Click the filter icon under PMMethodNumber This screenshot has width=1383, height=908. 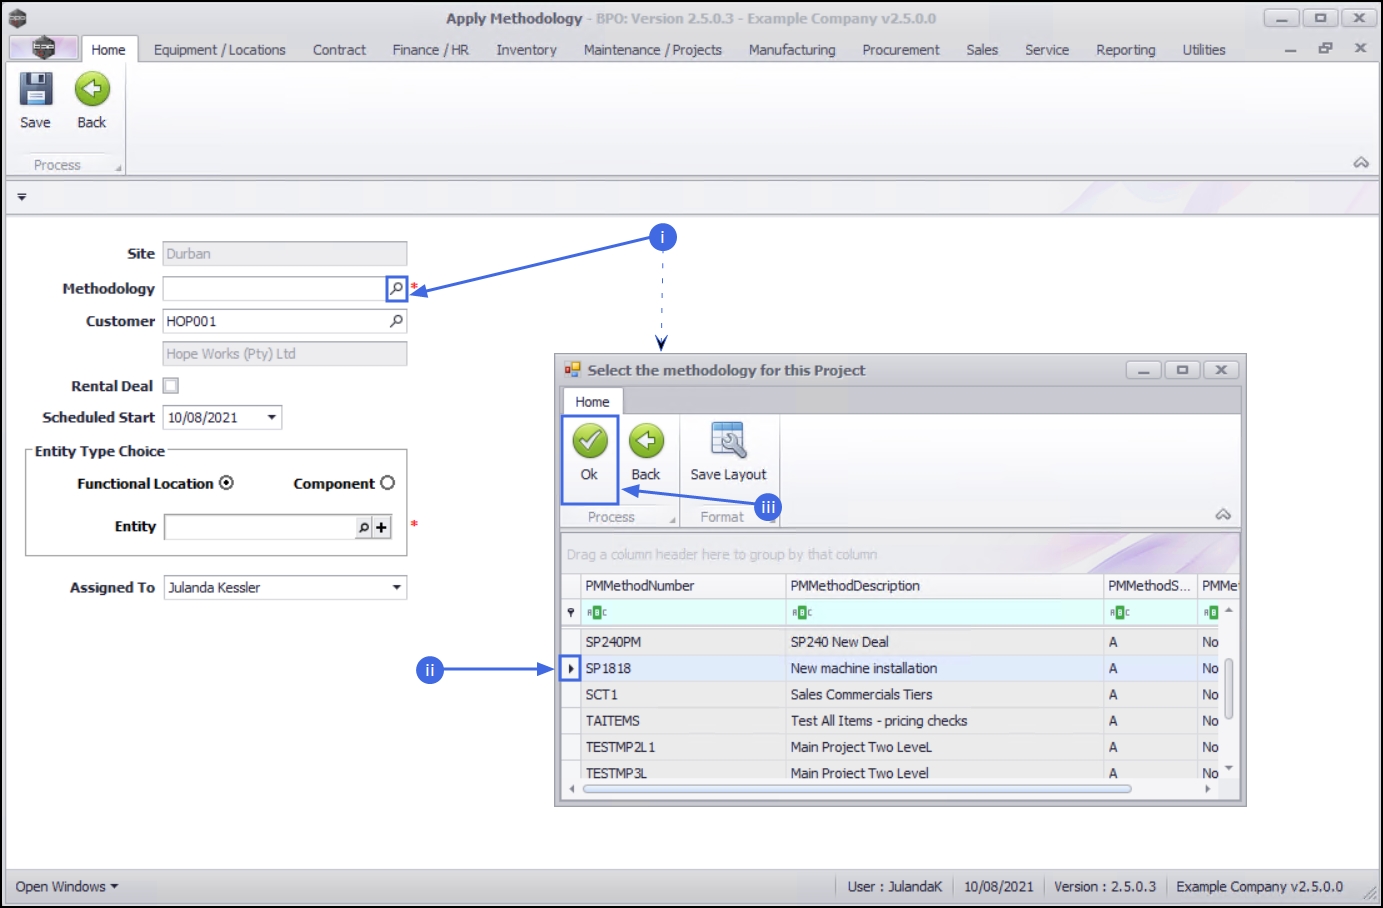tap(597, 612)
